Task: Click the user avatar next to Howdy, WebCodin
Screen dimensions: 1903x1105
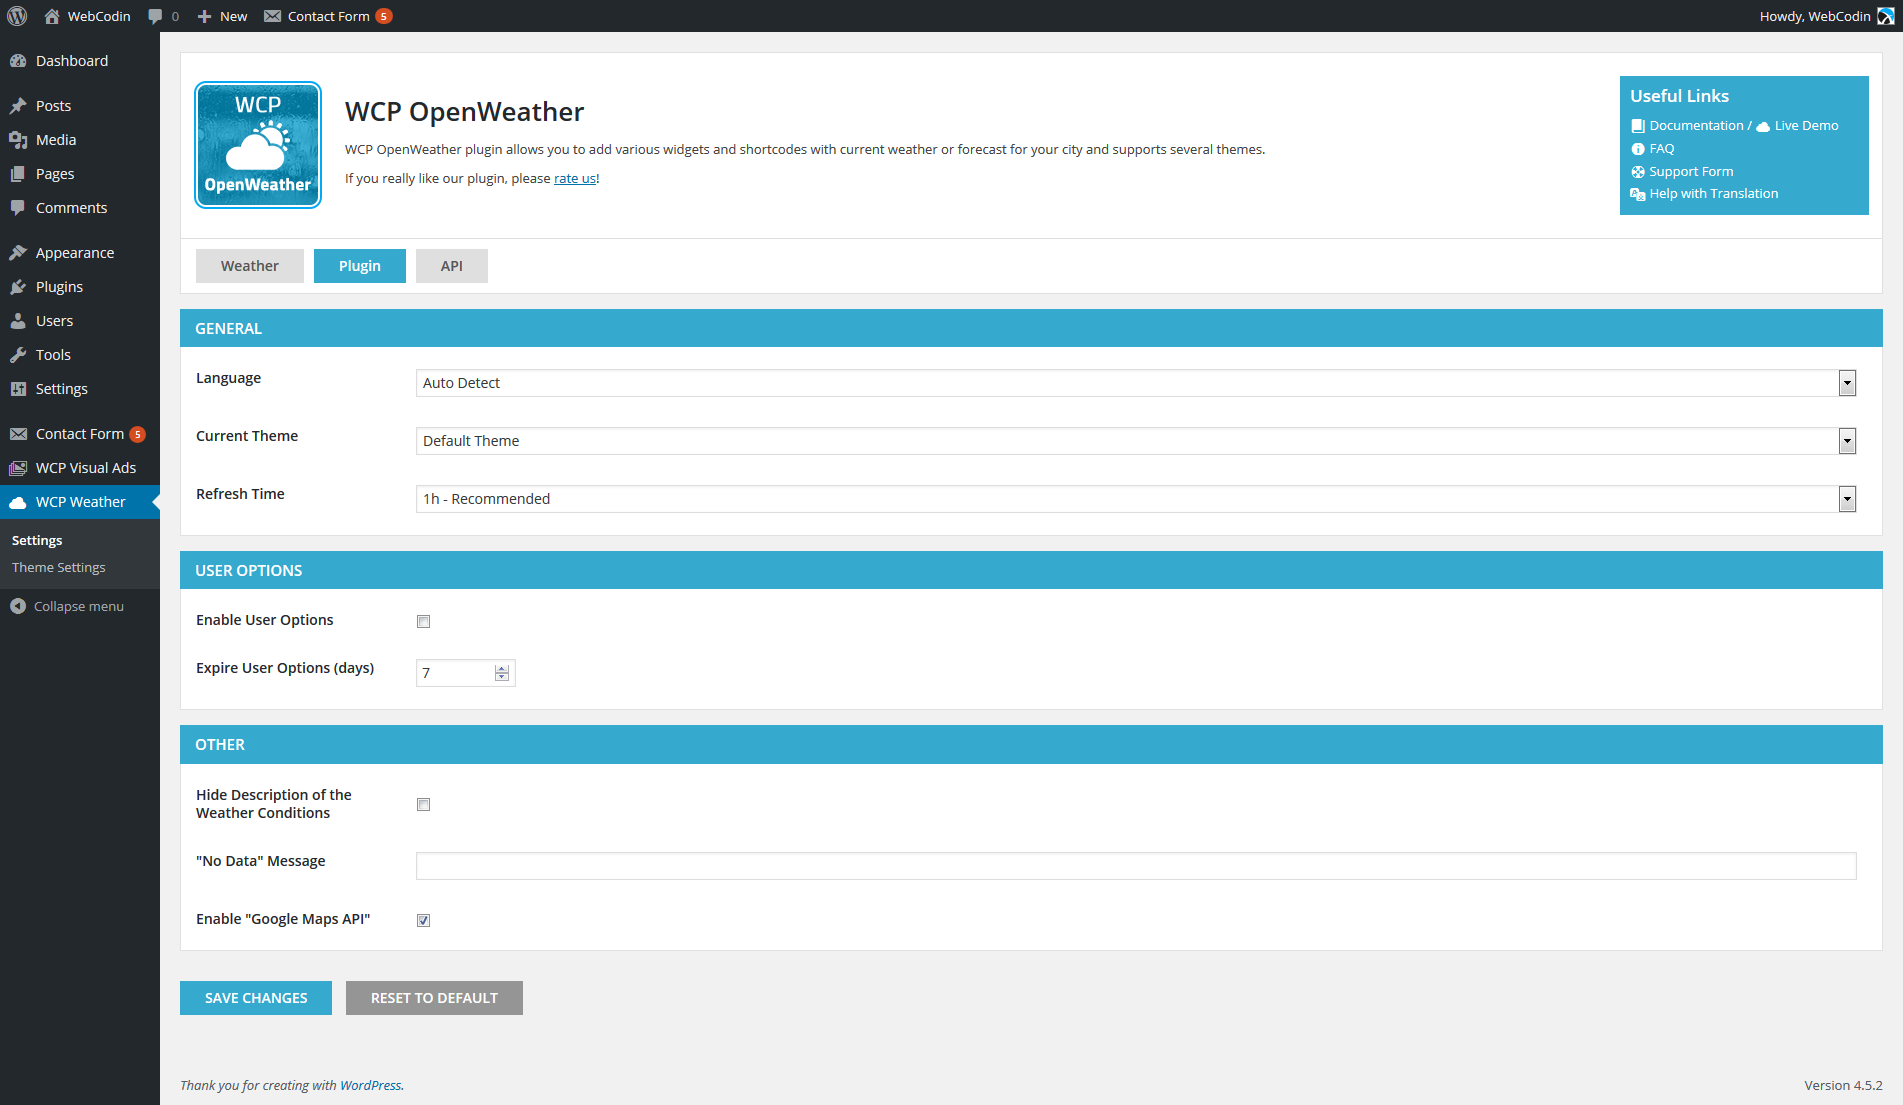Action: click(x=1885, y=16)
